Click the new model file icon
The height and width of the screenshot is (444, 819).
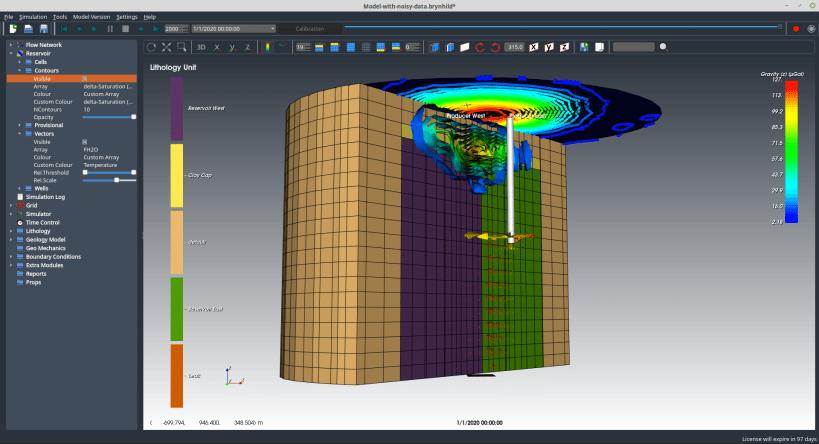coord(13,29)
